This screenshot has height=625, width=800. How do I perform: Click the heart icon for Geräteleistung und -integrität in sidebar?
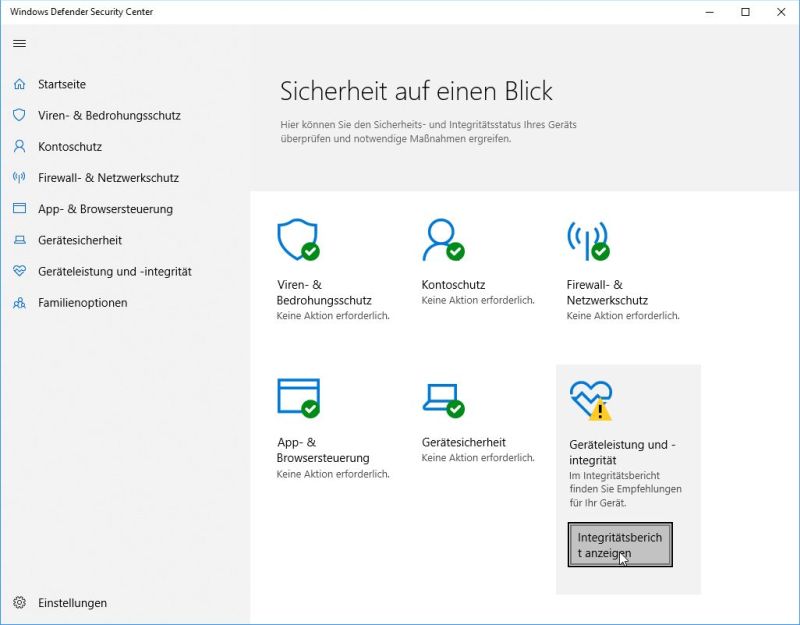tap(19, 271)
